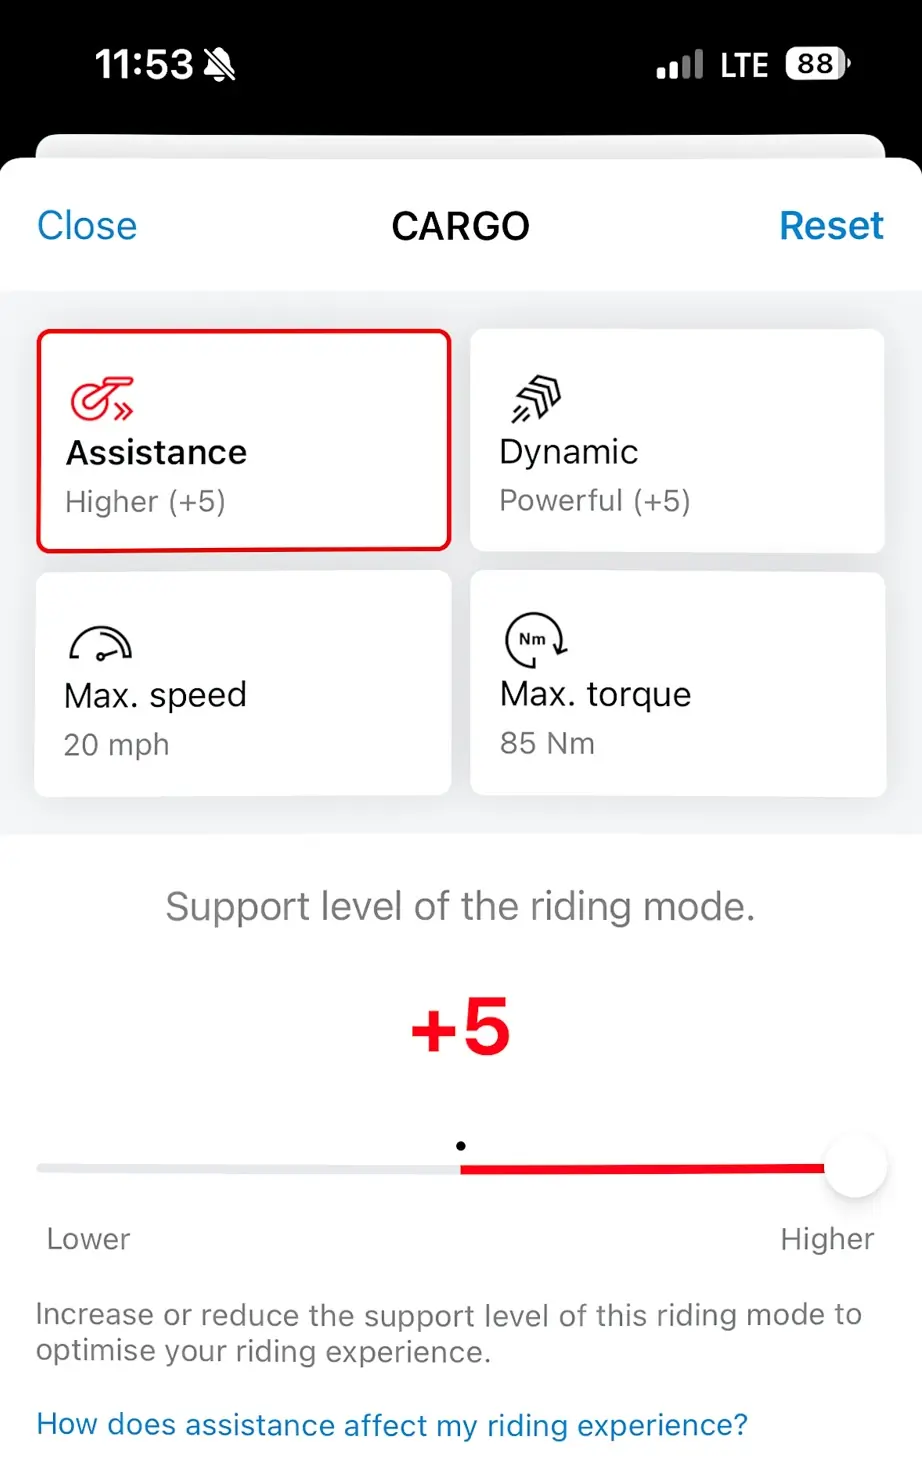This screenshot has width=922, height=1460.
Task: Close the CARGO settings sheet
Action: (86, 225)
